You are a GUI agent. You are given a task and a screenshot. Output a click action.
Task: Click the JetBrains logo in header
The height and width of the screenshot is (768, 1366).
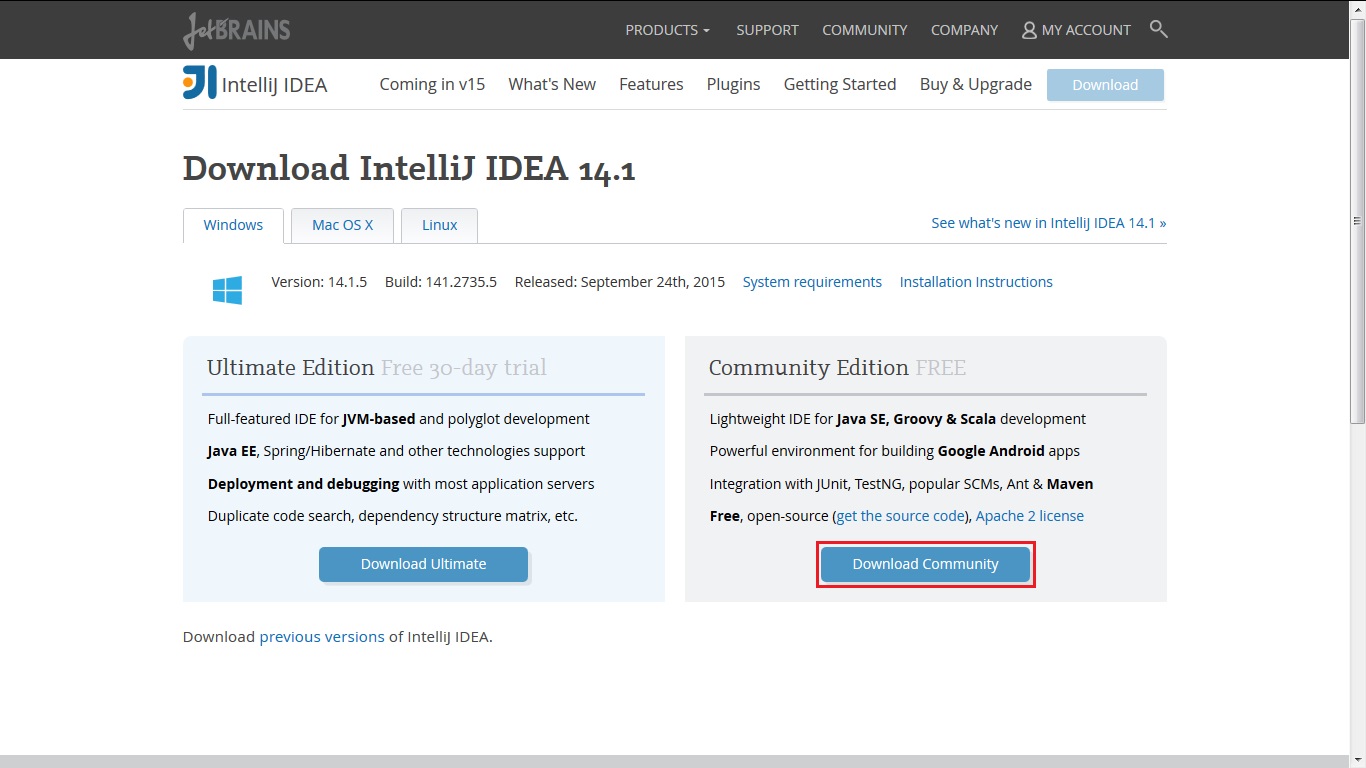(x=237, y=30)
